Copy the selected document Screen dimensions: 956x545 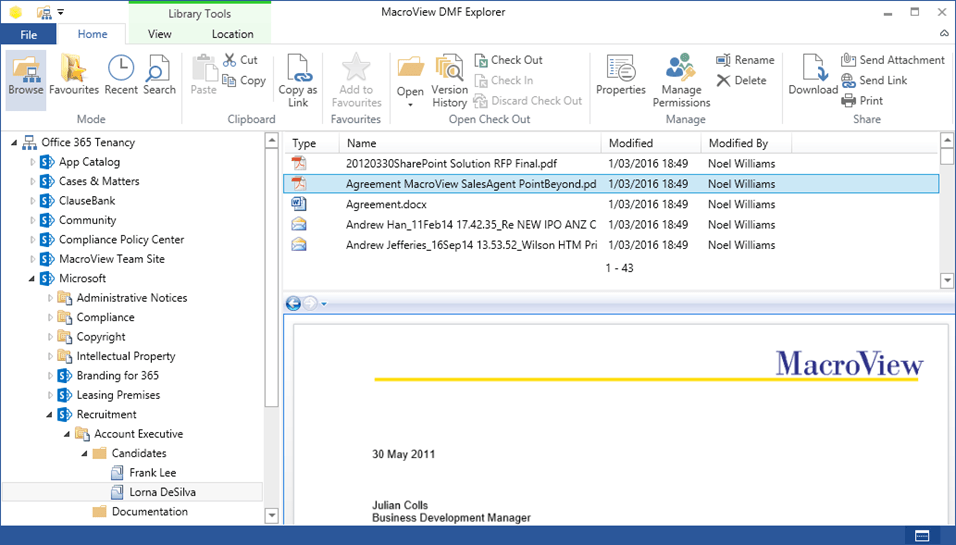(x=244, y=80)
